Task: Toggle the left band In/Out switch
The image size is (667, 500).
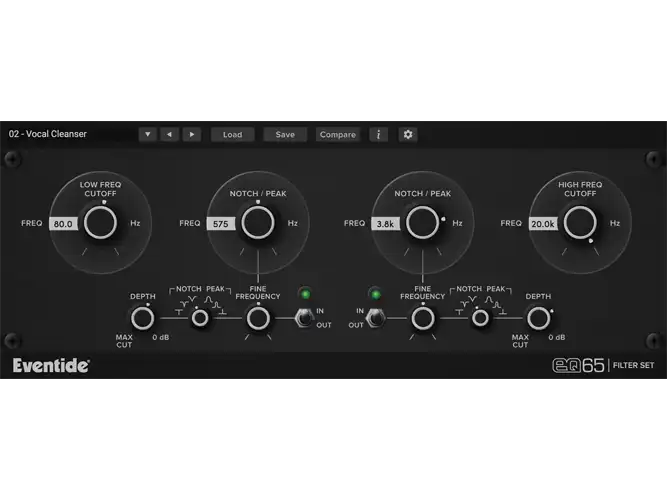Action: pos(304,318)
